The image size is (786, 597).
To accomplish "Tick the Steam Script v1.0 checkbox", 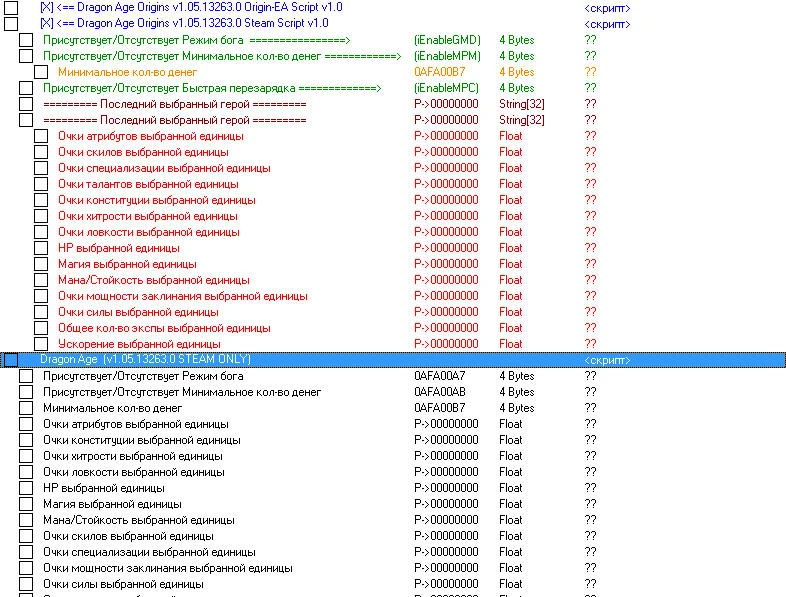I will [11, 24].
